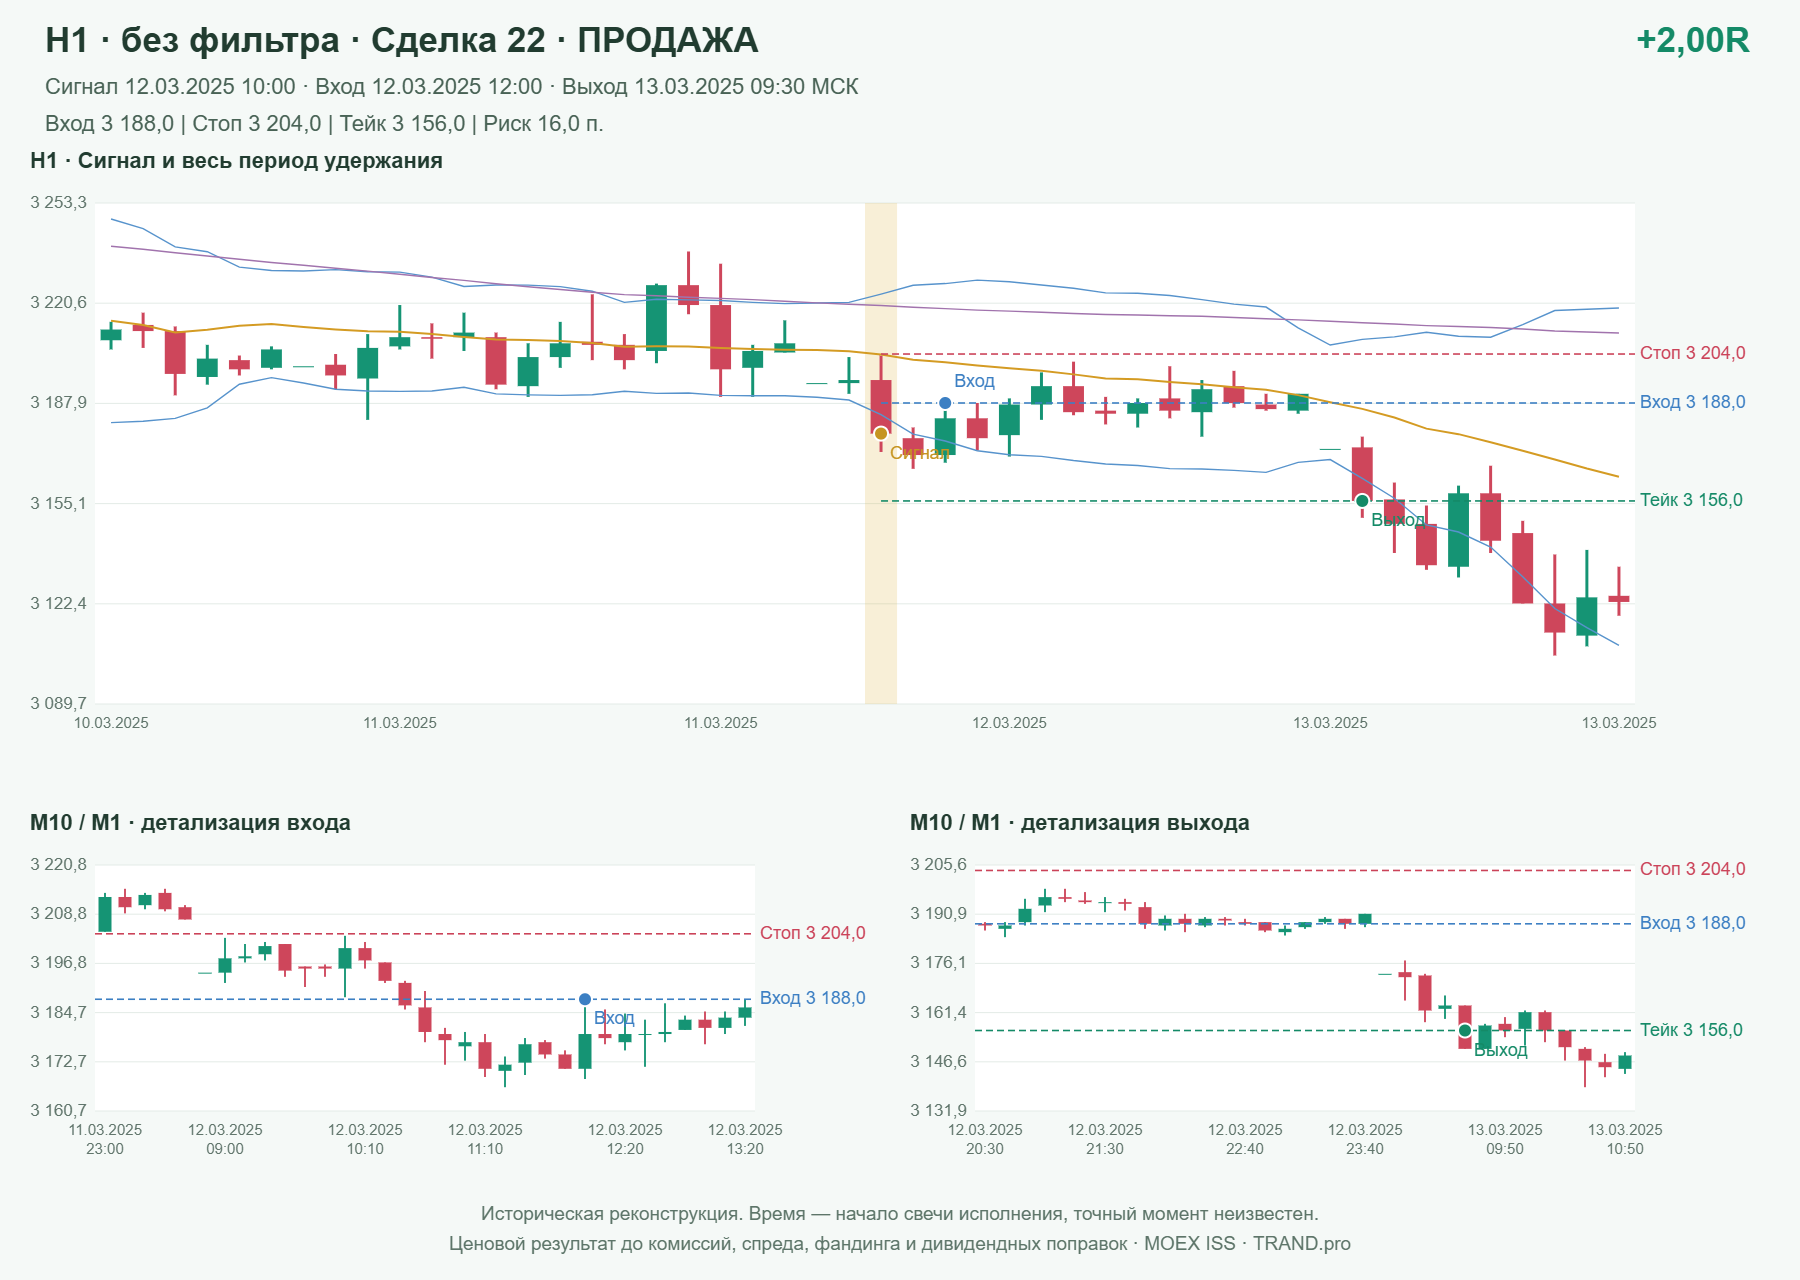Viewport: 1800px width, 1280px height.
Task: Click 'Стоп 3 204,0' label in the entry detail chart
Action: pos(812,933)
